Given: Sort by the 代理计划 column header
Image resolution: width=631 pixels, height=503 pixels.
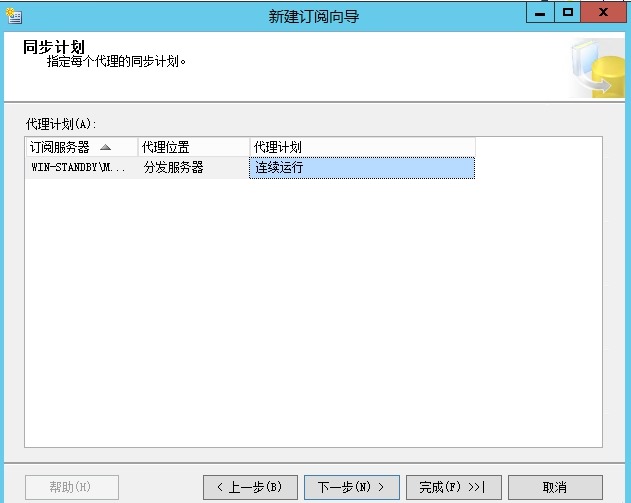Looking at the screenshot, I should (x=361, y=147).
